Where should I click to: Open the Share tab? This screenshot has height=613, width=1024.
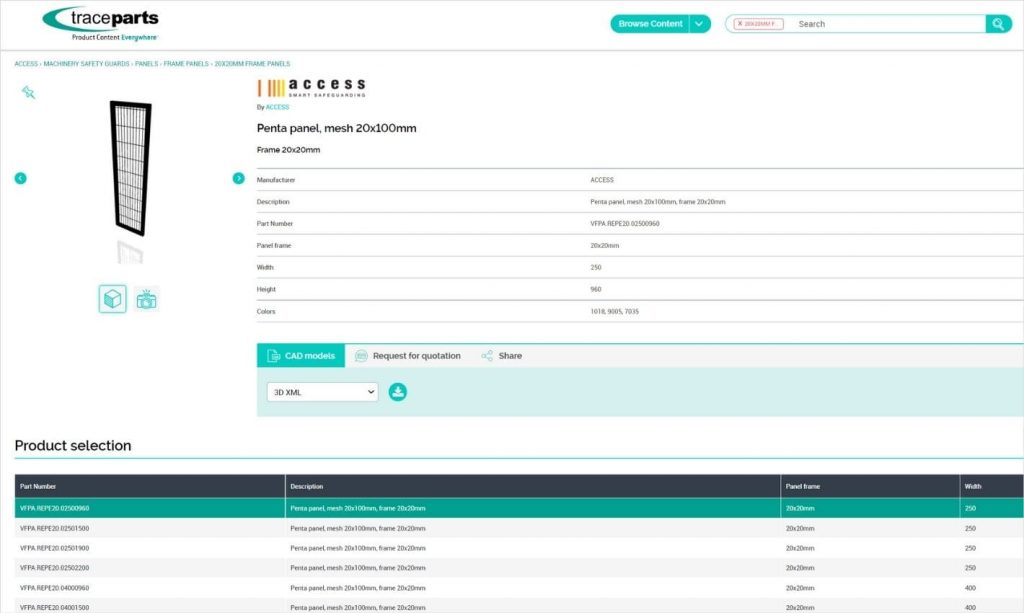[x=501, y=356]
